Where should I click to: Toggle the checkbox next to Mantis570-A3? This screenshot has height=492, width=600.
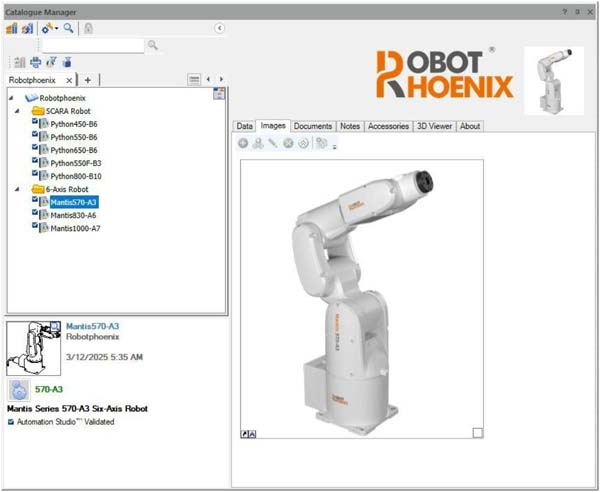click(35, 199)
